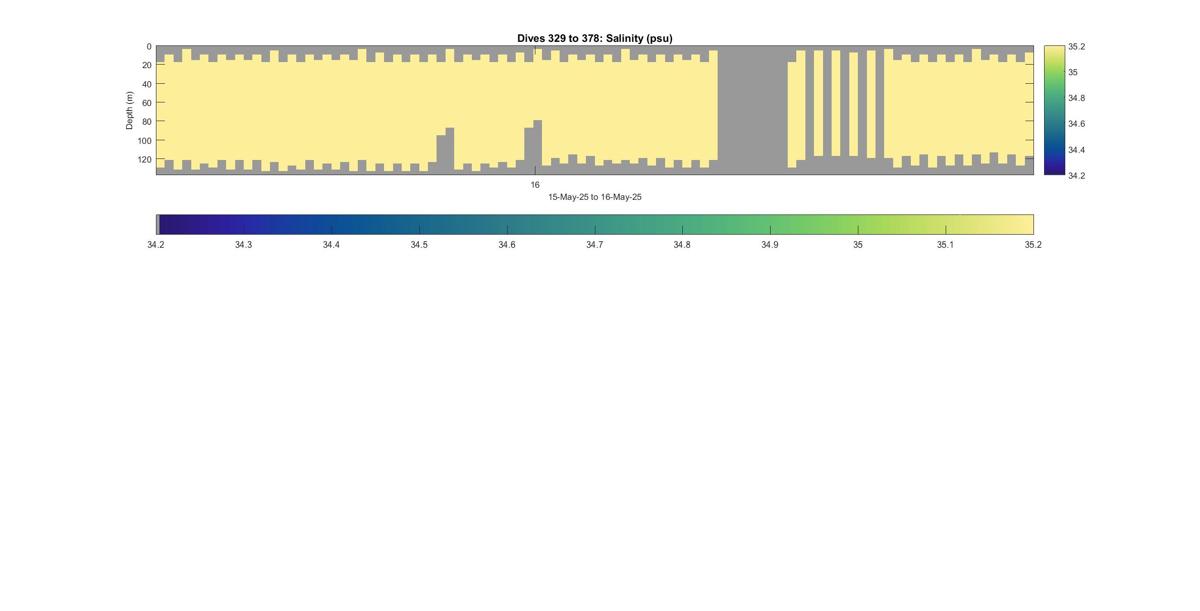The image size is (1200, 611).
Task: Click the '34.6' label on vertical colorbar
Action: [1076, 124]
